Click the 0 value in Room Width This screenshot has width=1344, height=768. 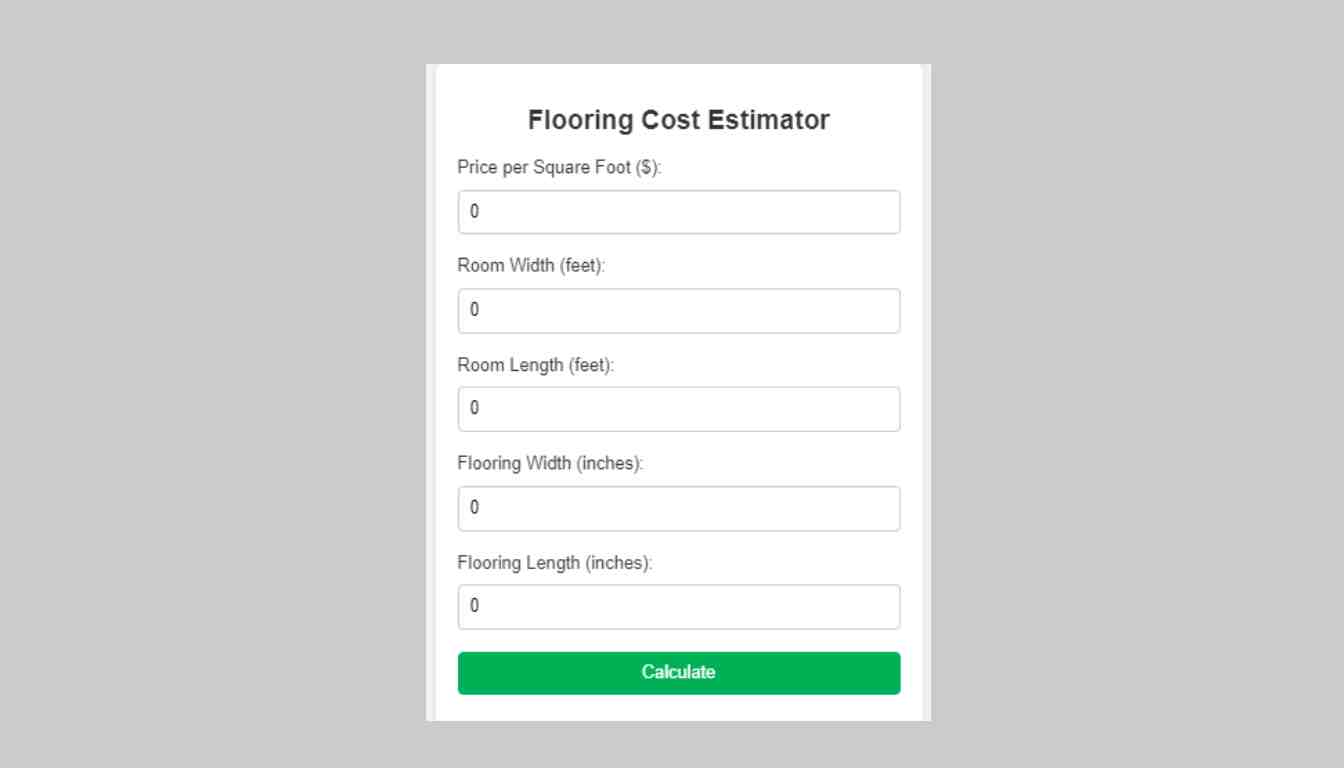tap(474, 310)
